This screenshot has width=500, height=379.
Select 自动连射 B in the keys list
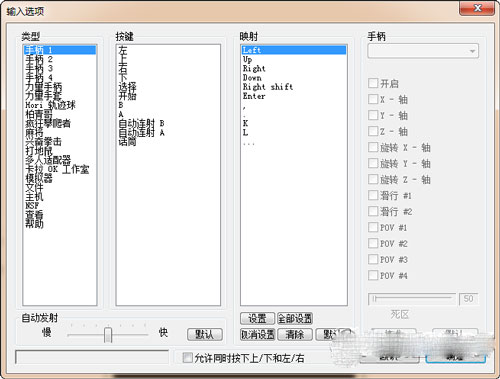tap(168, 123)
